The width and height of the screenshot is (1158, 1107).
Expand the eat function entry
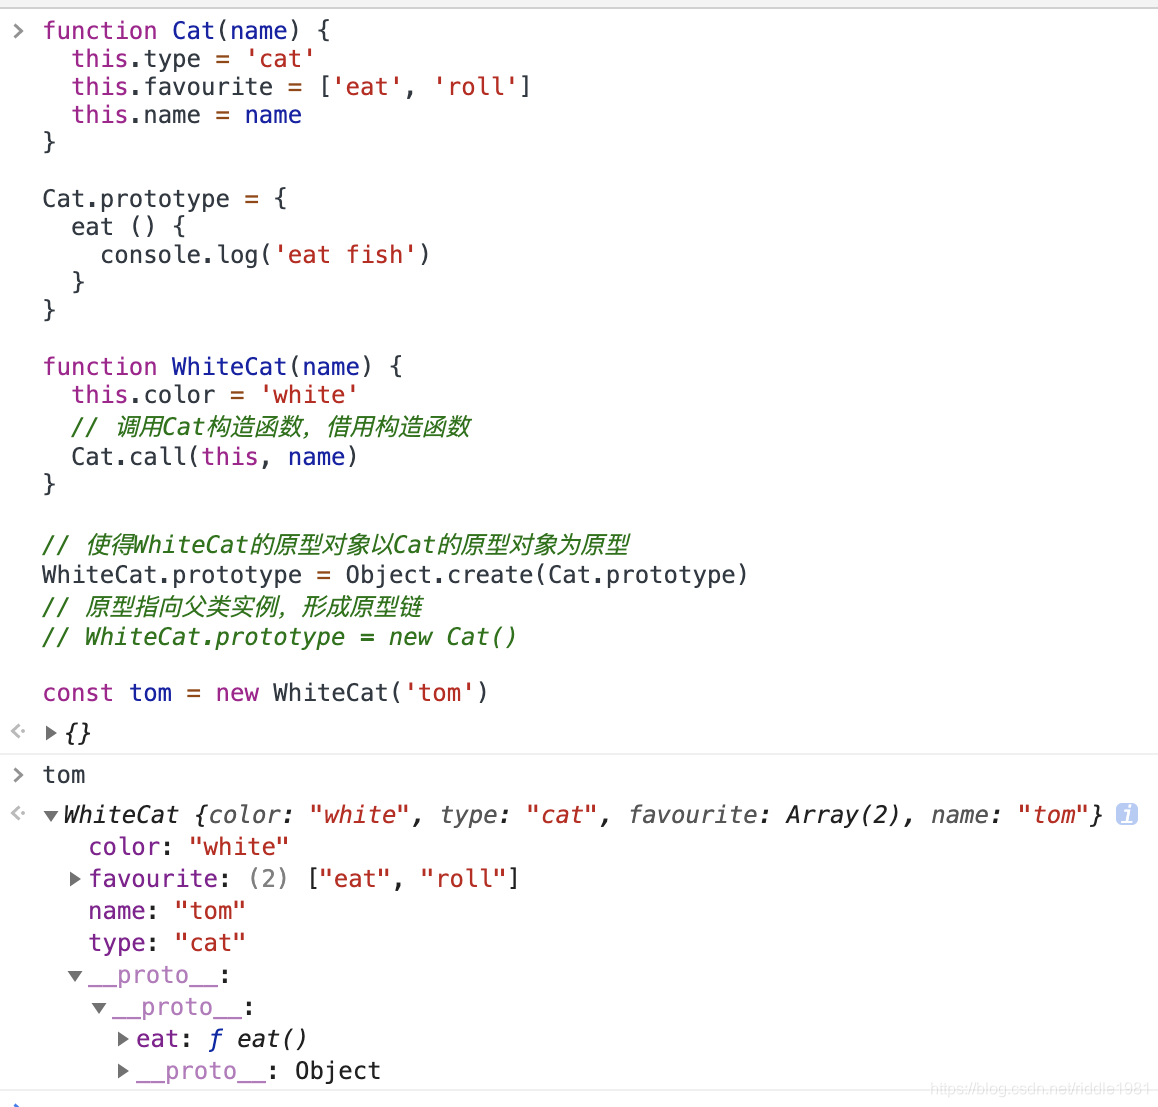tap(123, 1038)
